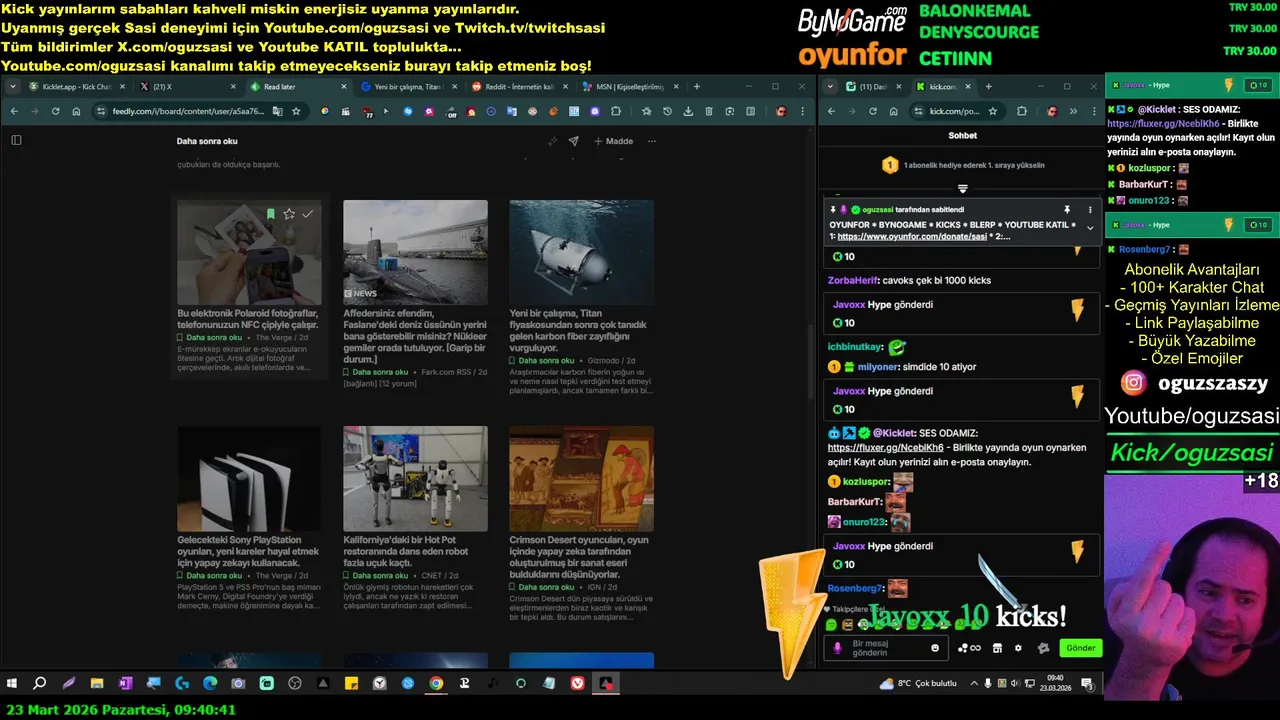The width and height of the screenshot is (1280, 720).
Task: Open the oyunfor.com donate link in the pinned message
Action: point(912,237)
